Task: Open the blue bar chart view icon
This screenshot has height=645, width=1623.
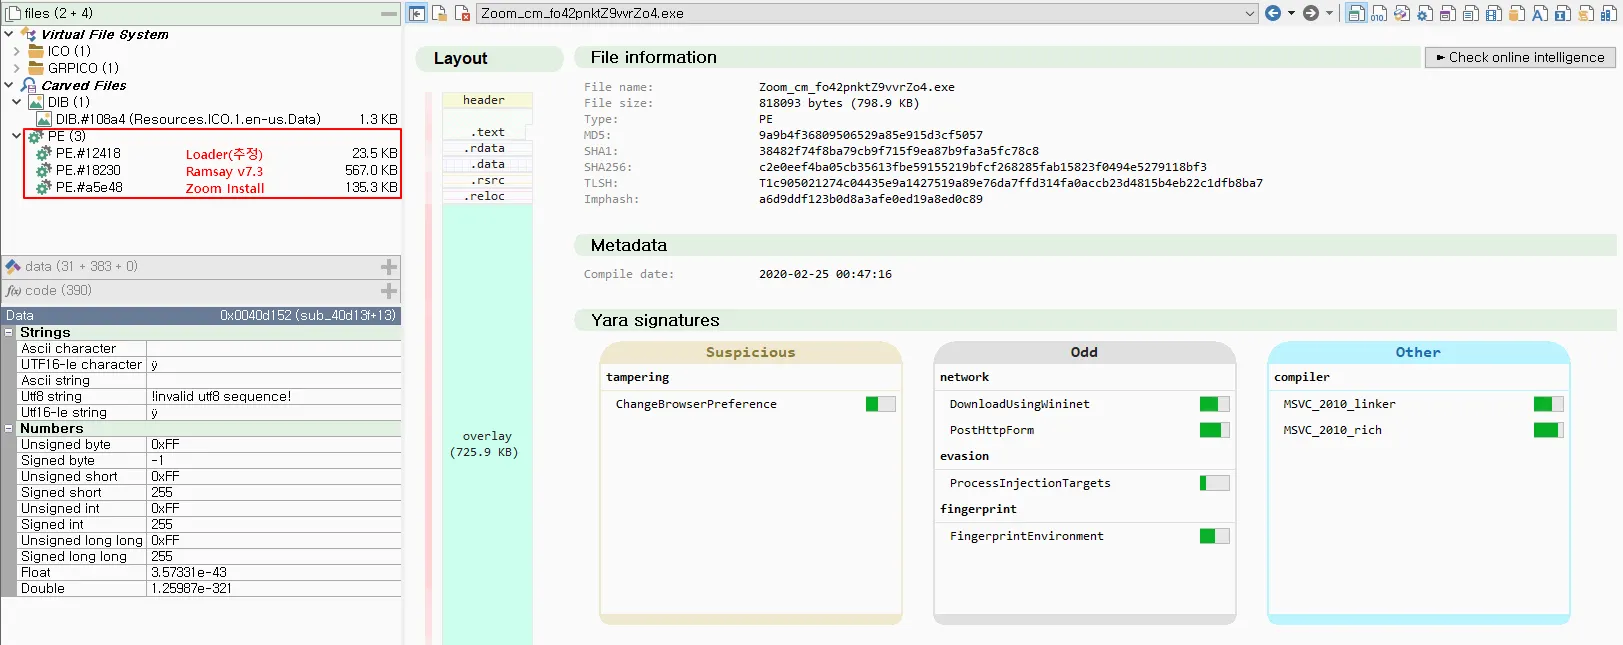Action: (1609, 13)
